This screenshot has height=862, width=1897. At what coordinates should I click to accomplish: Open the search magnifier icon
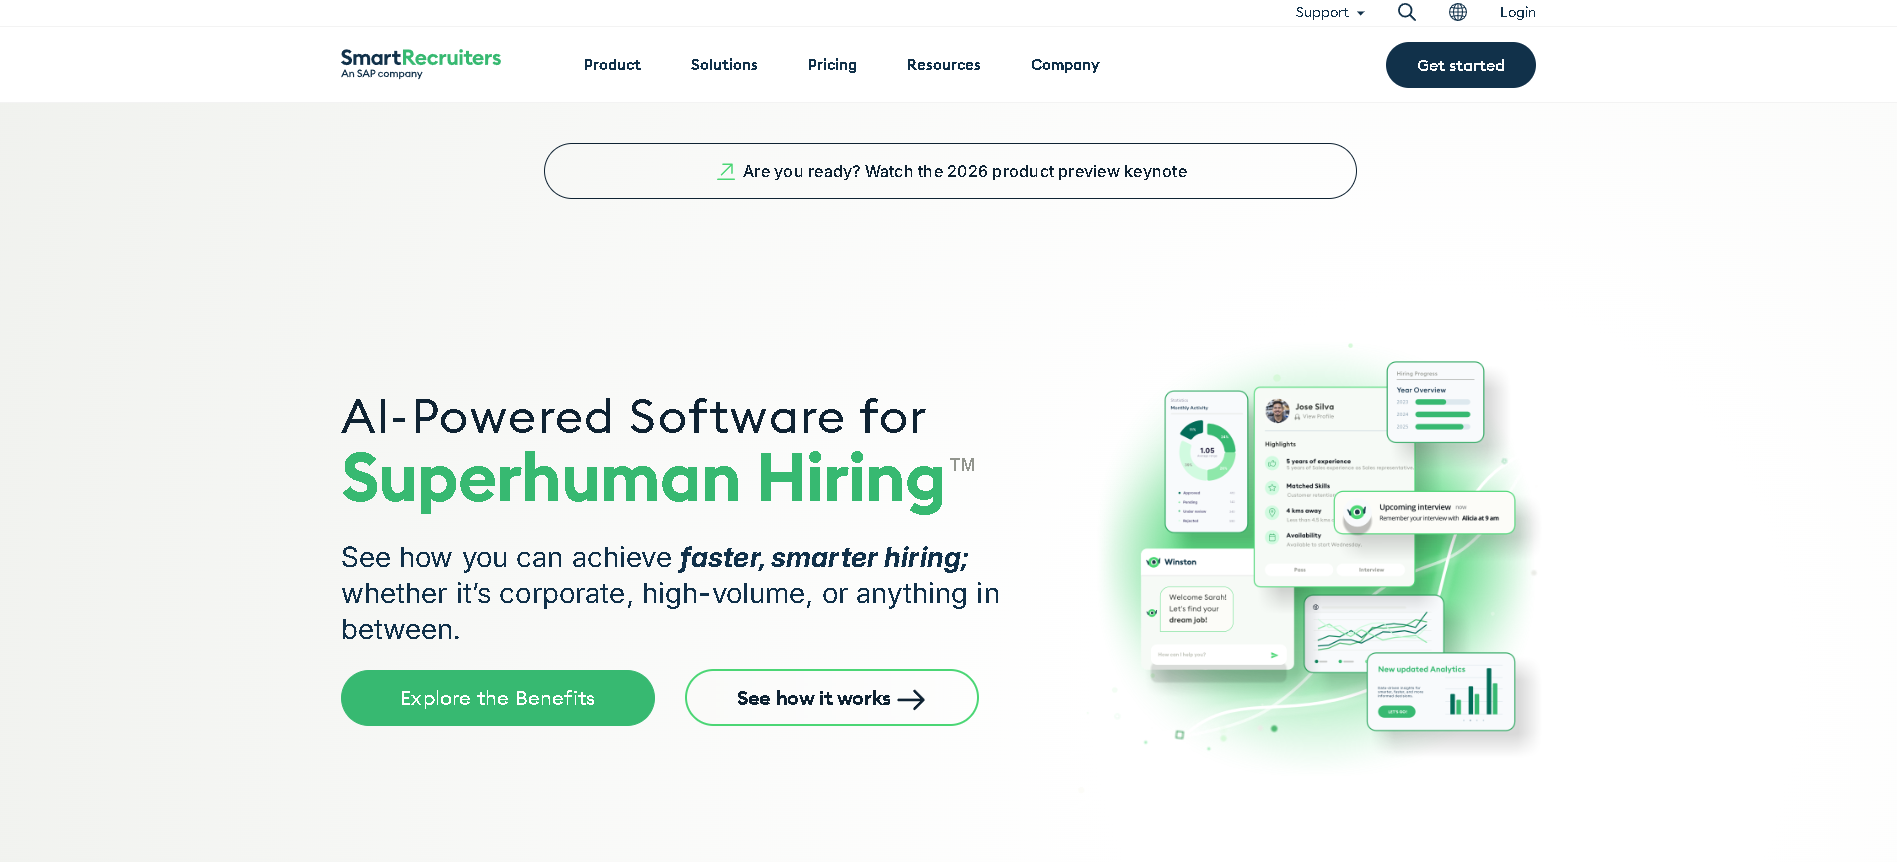click(x=1406, y=12)
